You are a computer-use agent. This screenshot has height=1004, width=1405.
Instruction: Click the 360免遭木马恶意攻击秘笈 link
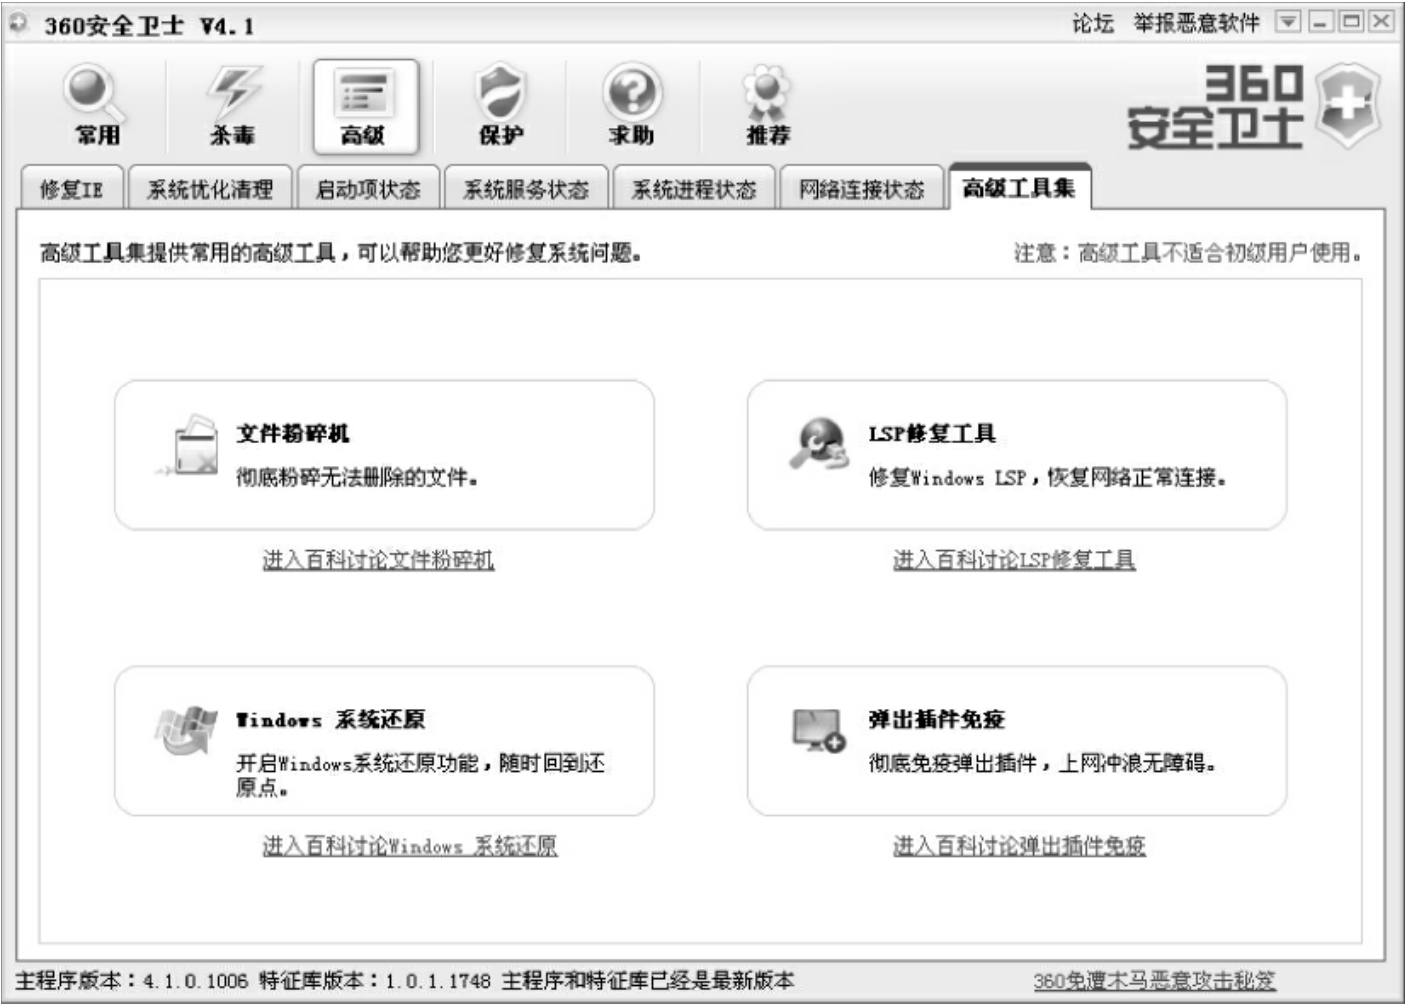tap(1155, 981)
